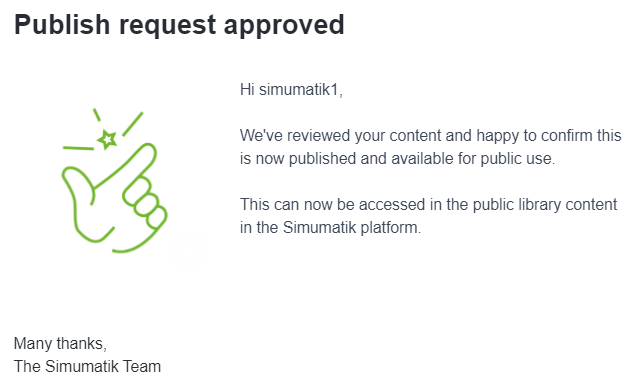The height and width of the screenshot is (389, 638).
Task: Click the 'Hi simumatik1,' greeting
Action: click(291, 90)
